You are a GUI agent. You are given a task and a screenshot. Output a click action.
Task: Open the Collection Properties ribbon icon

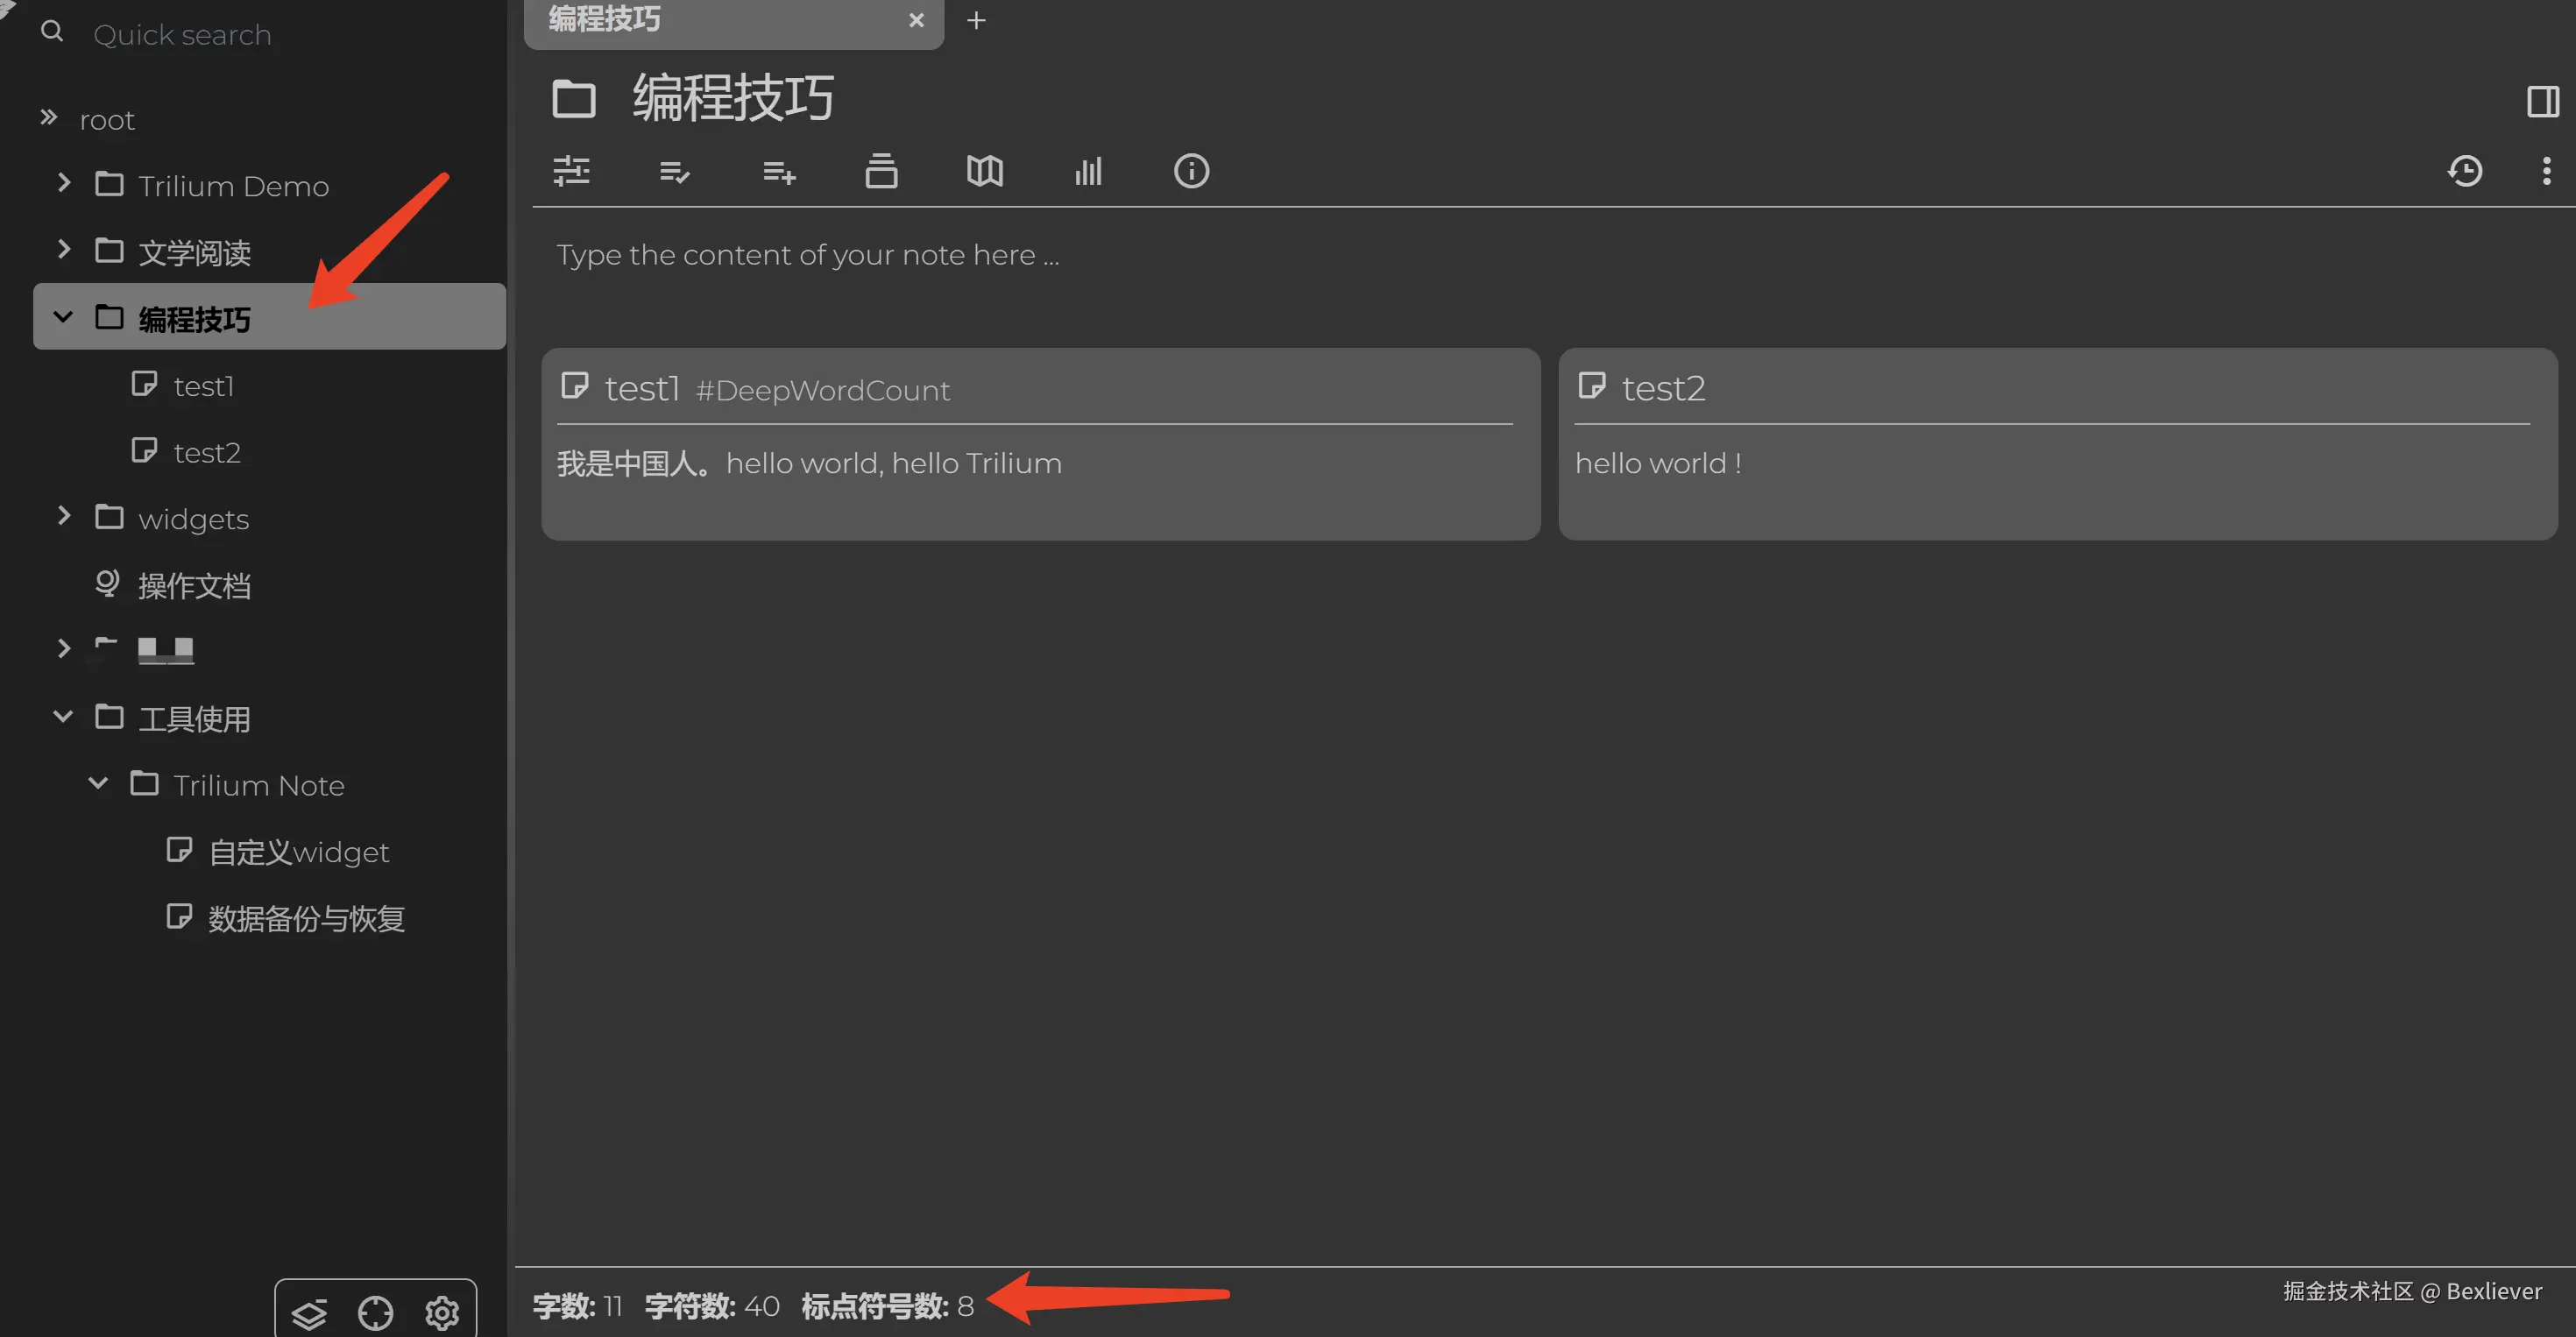881,171
